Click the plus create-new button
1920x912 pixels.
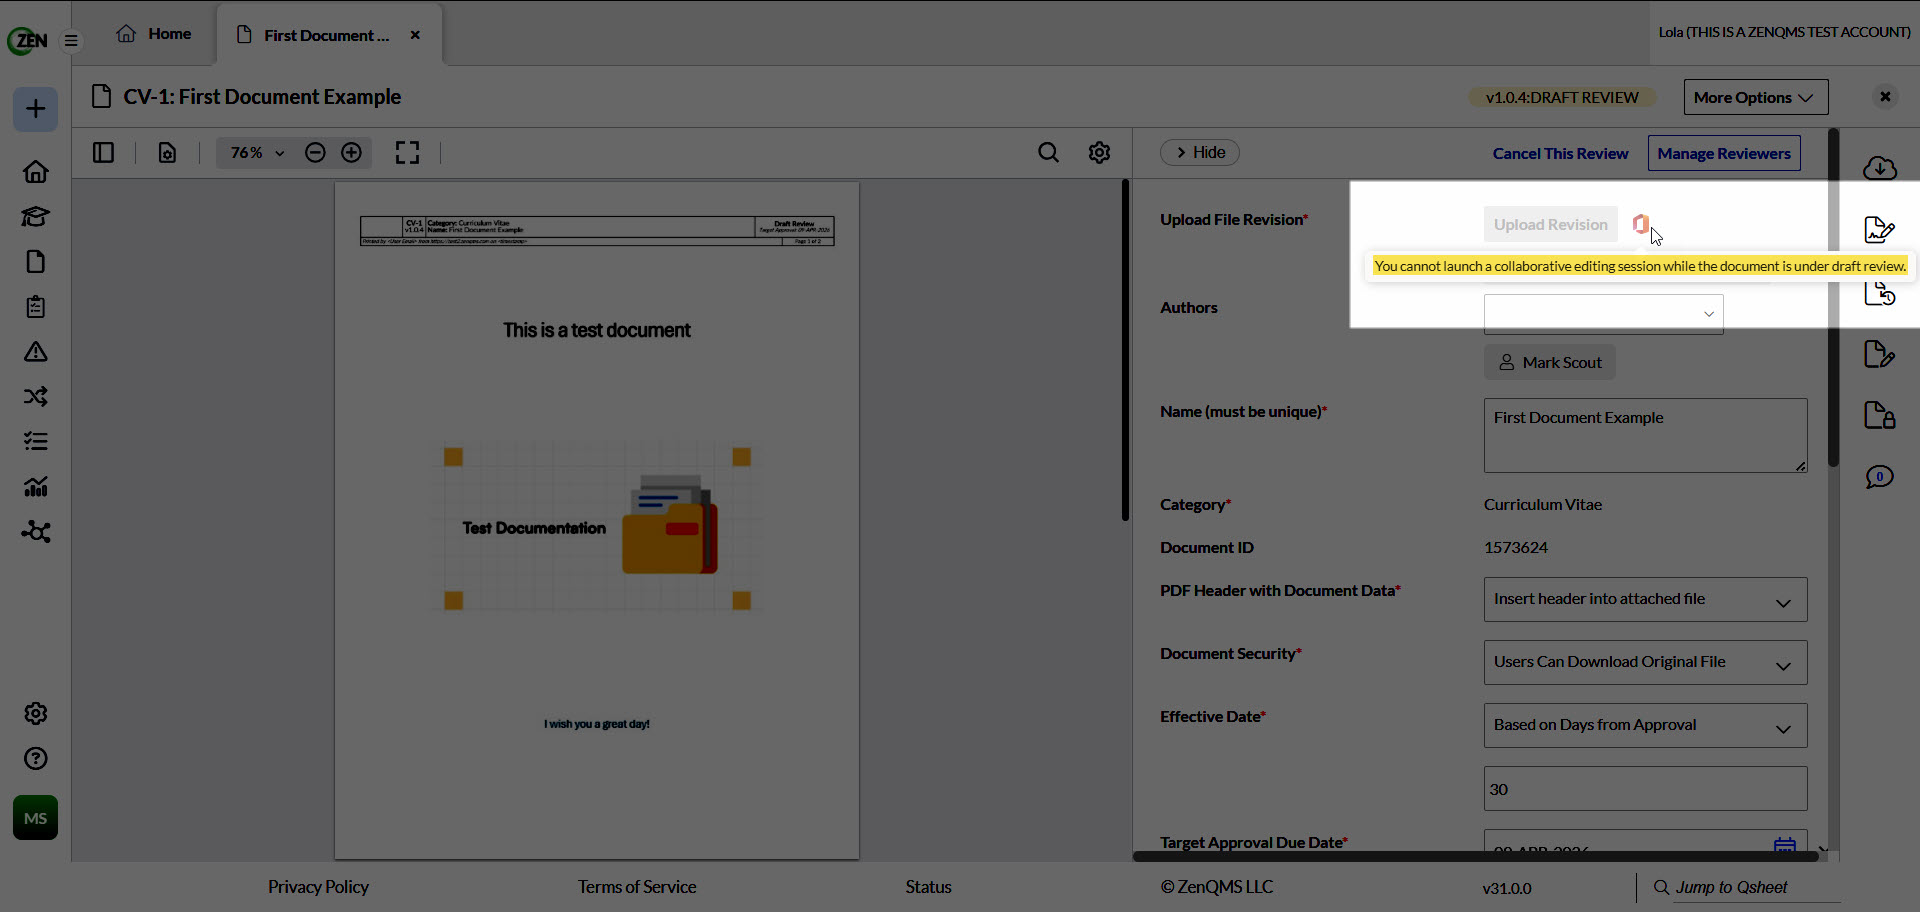35,109
